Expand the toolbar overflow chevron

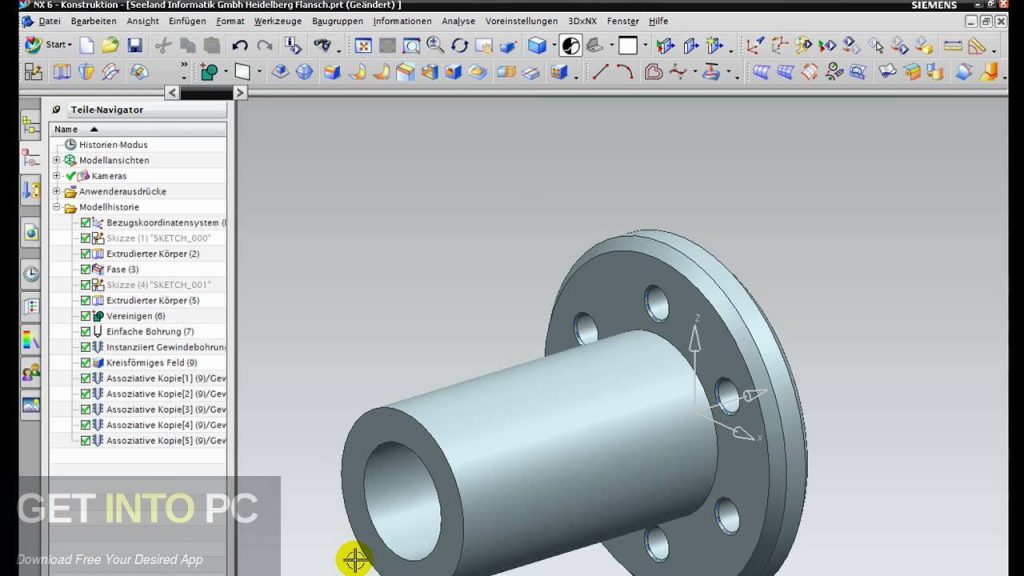tap(184, 65)
